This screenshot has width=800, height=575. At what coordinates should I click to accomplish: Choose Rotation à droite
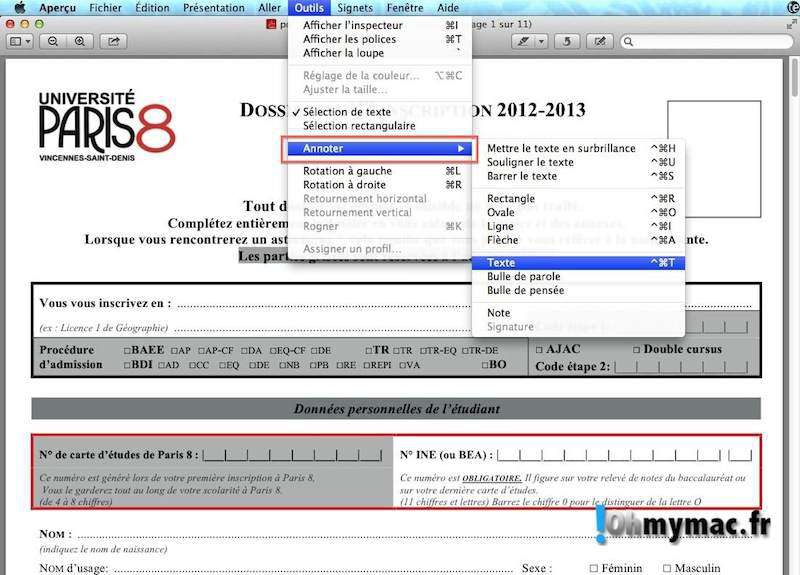click(x=380, y=185)
